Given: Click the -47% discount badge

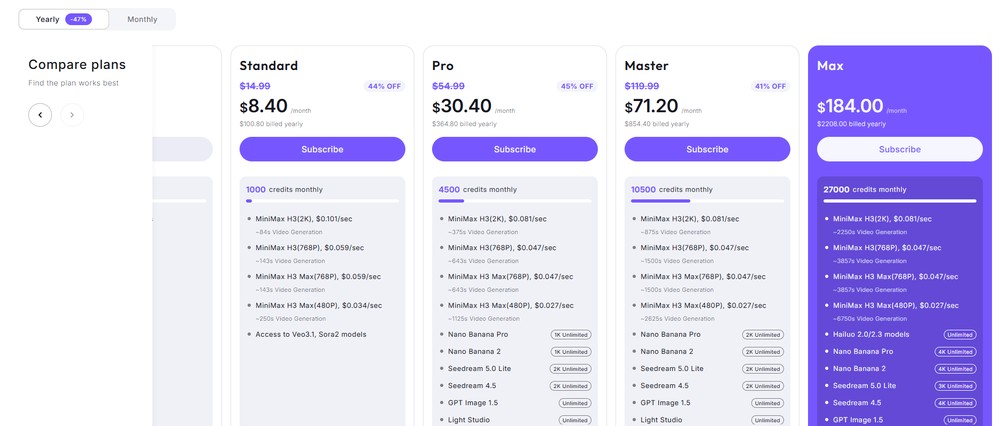Looking at the screenshot, I should pos(78,19).
